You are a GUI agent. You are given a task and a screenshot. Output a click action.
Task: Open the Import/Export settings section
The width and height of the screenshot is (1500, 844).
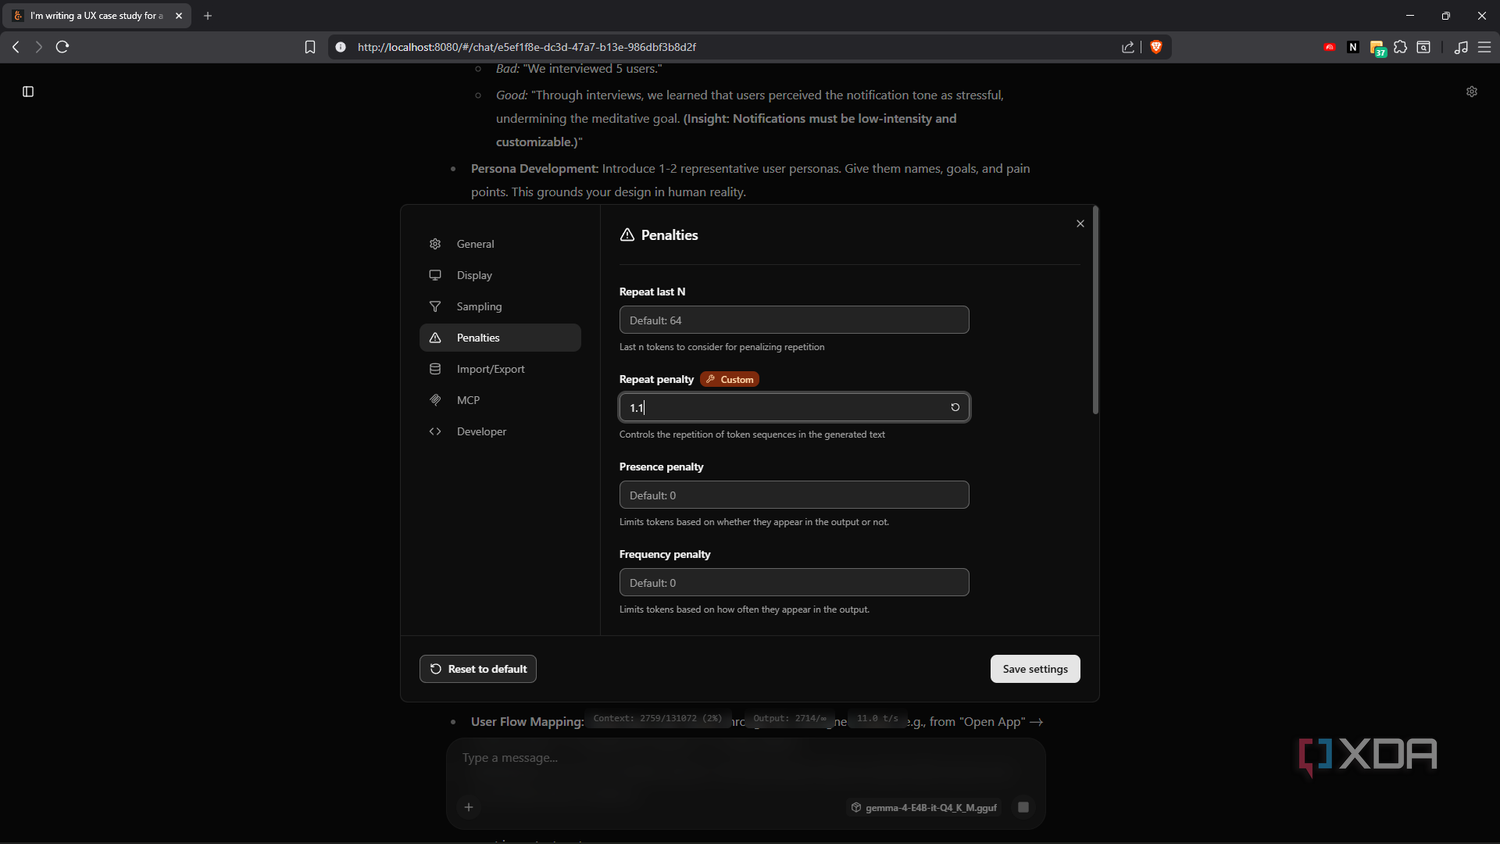click(x=500, y=369)
